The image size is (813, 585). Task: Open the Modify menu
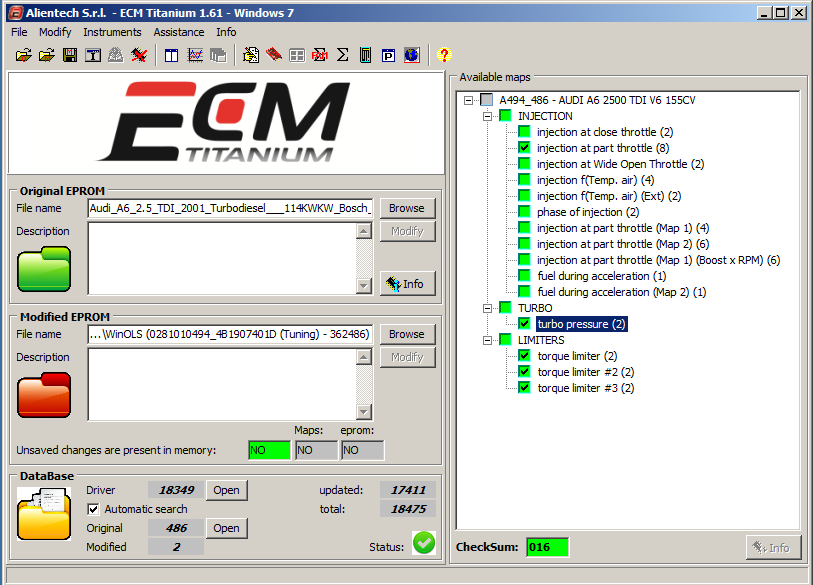[55, 32]
